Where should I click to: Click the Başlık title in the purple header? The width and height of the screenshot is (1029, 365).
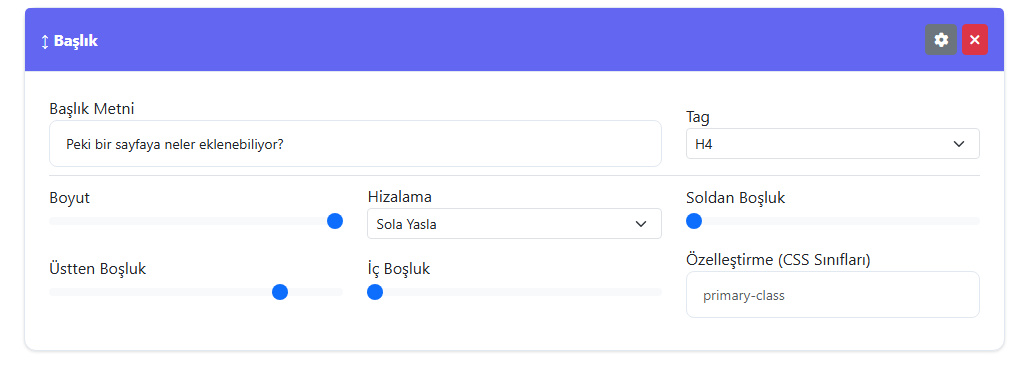click(x=75, y=41)
